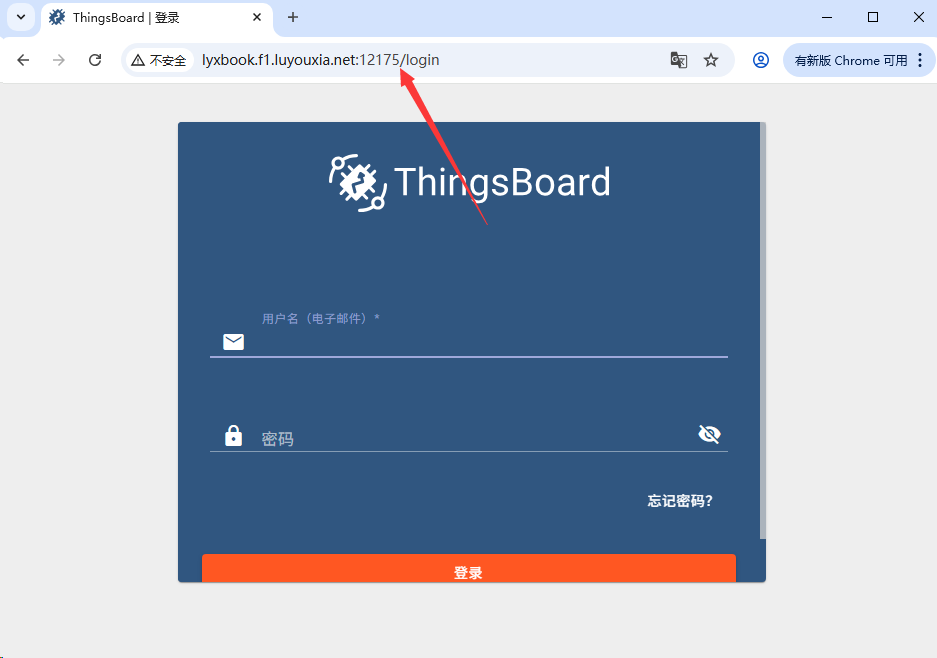Click the envelope icon beside username field
This screenshot has width=937, height=658.
[233, 342]
